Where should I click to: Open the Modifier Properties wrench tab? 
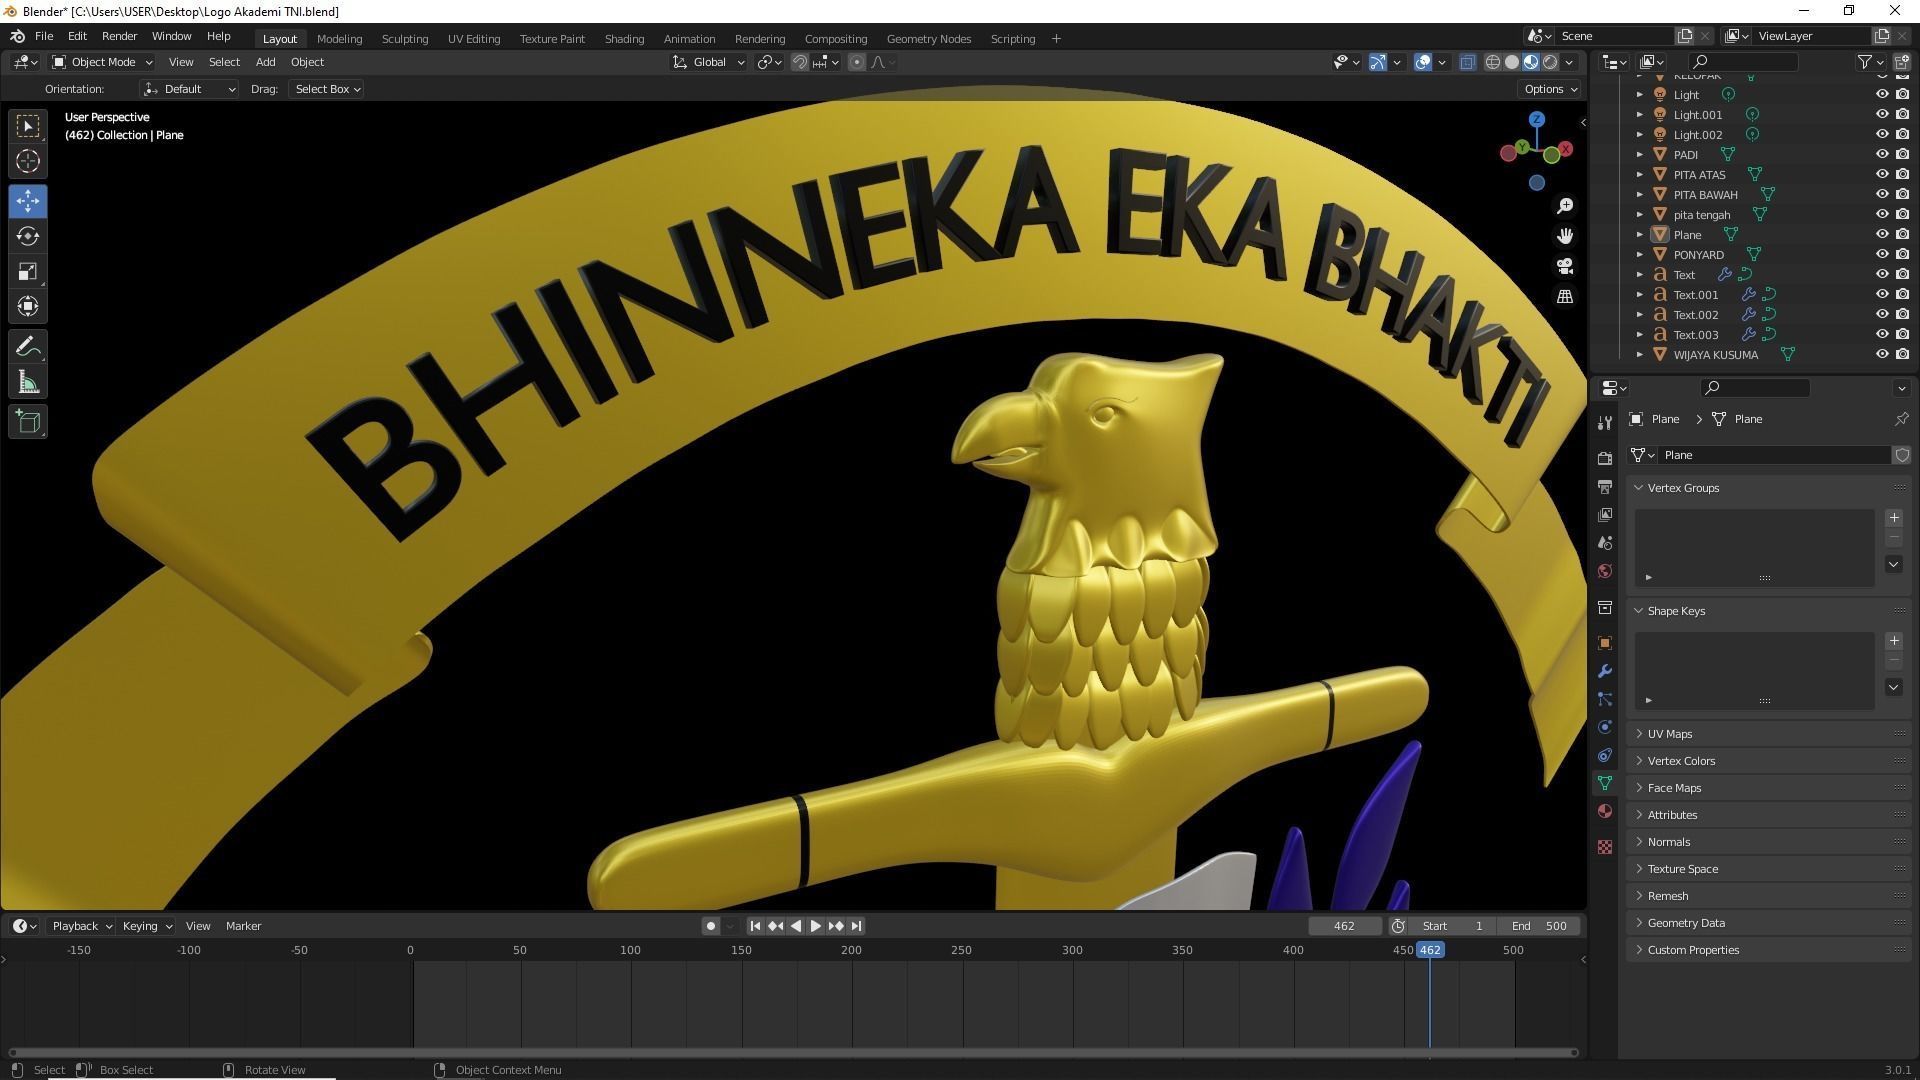tap(1605, 671)
